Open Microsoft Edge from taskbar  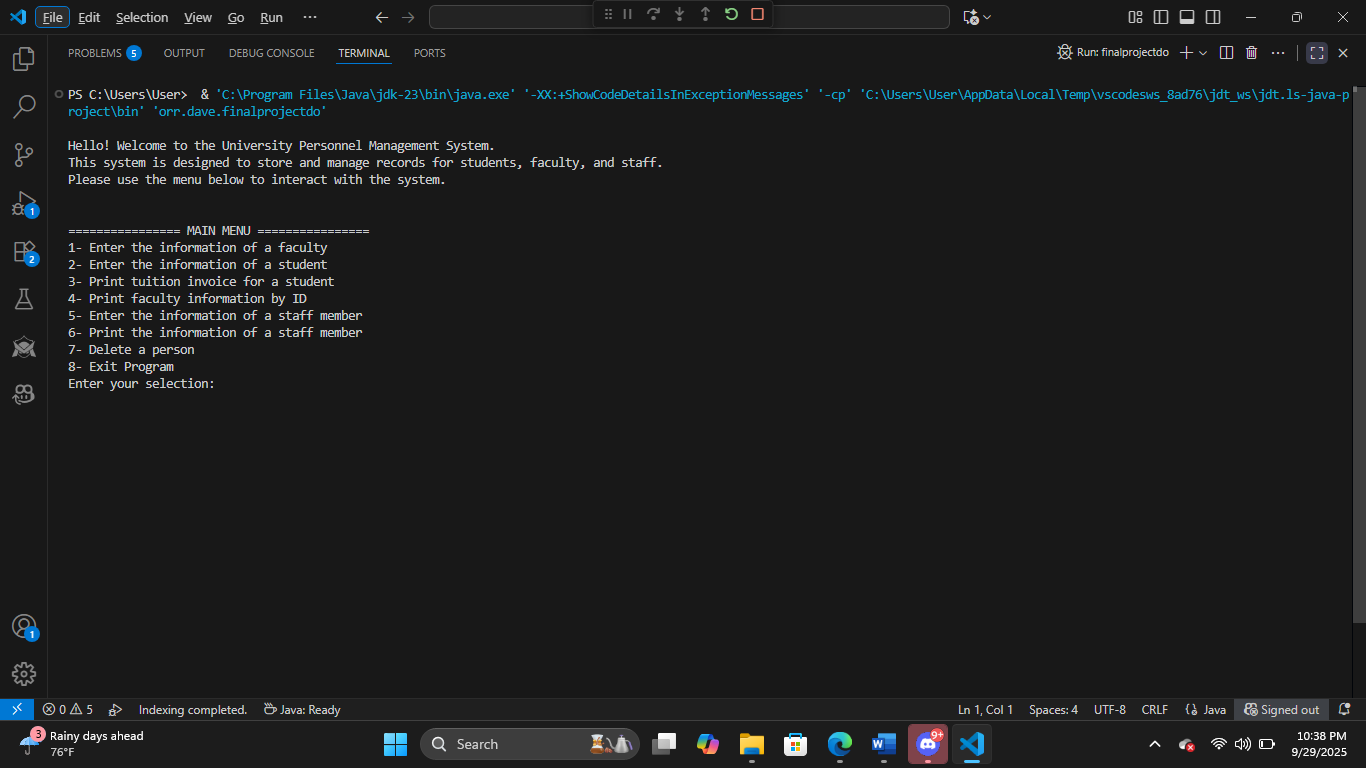[x=840, y=744]
